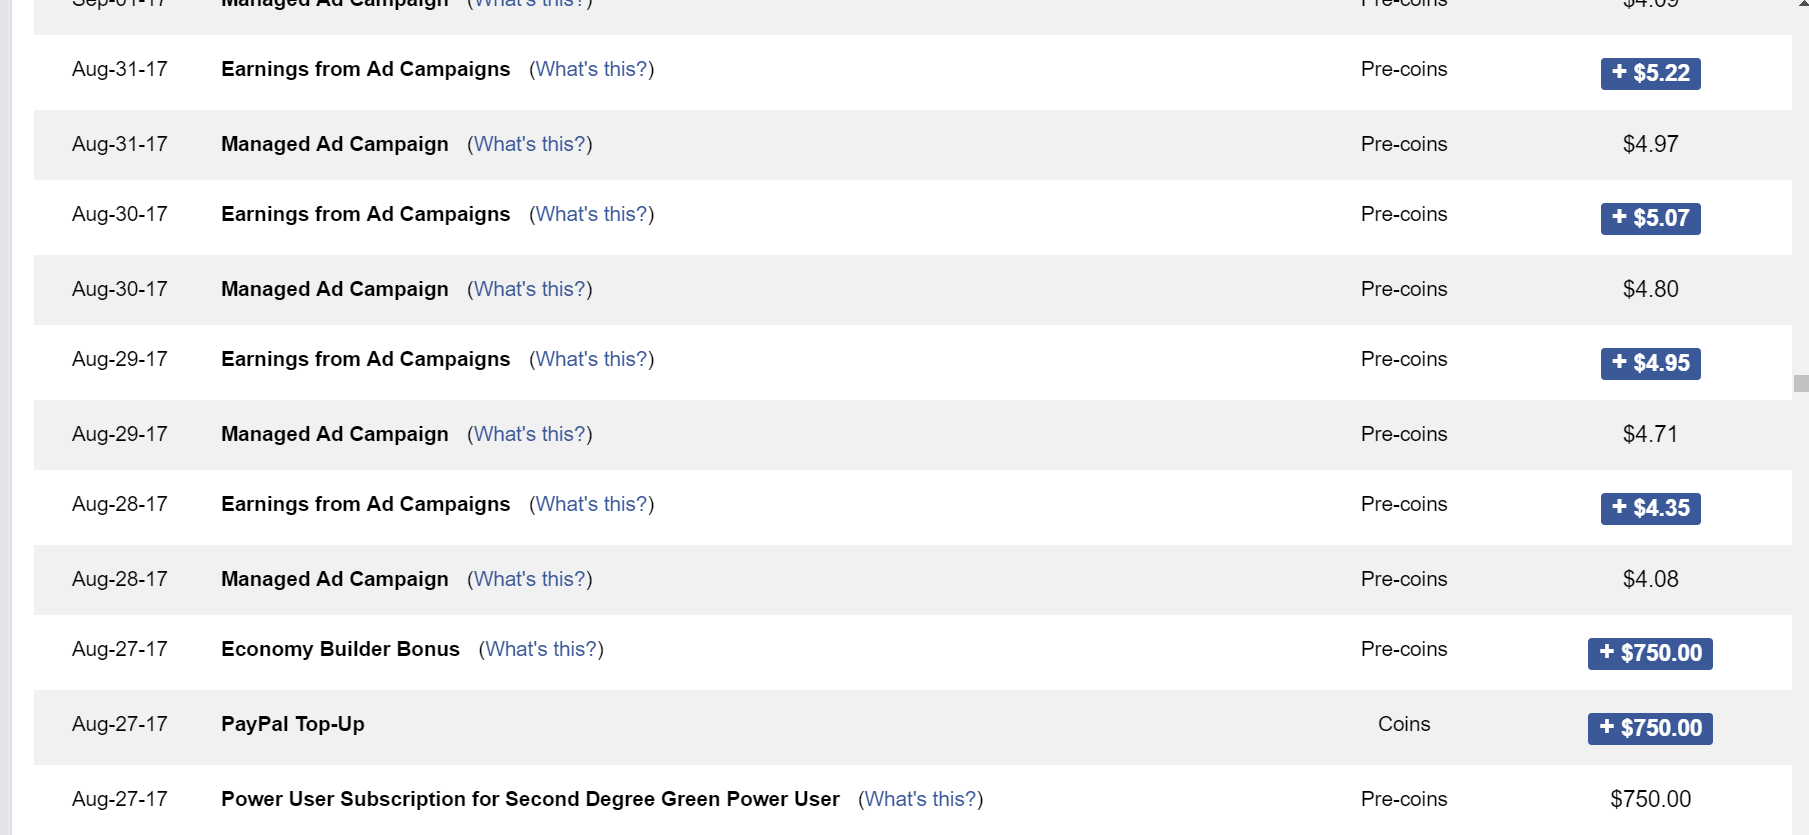Open What's this link for Aug-29-17 Earnings

coord(591,359)
